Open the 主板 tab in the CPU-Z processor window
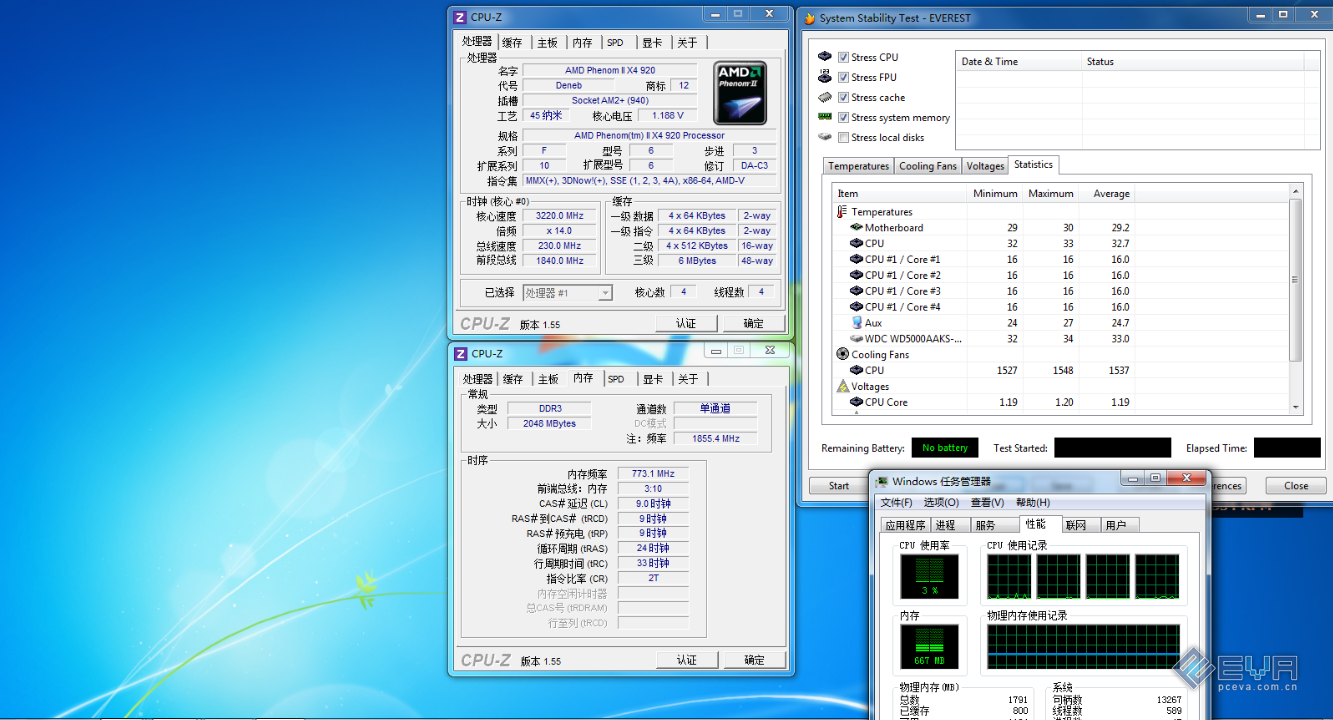The width and height of the screenshot is (1333, 720). pos(547,42)
